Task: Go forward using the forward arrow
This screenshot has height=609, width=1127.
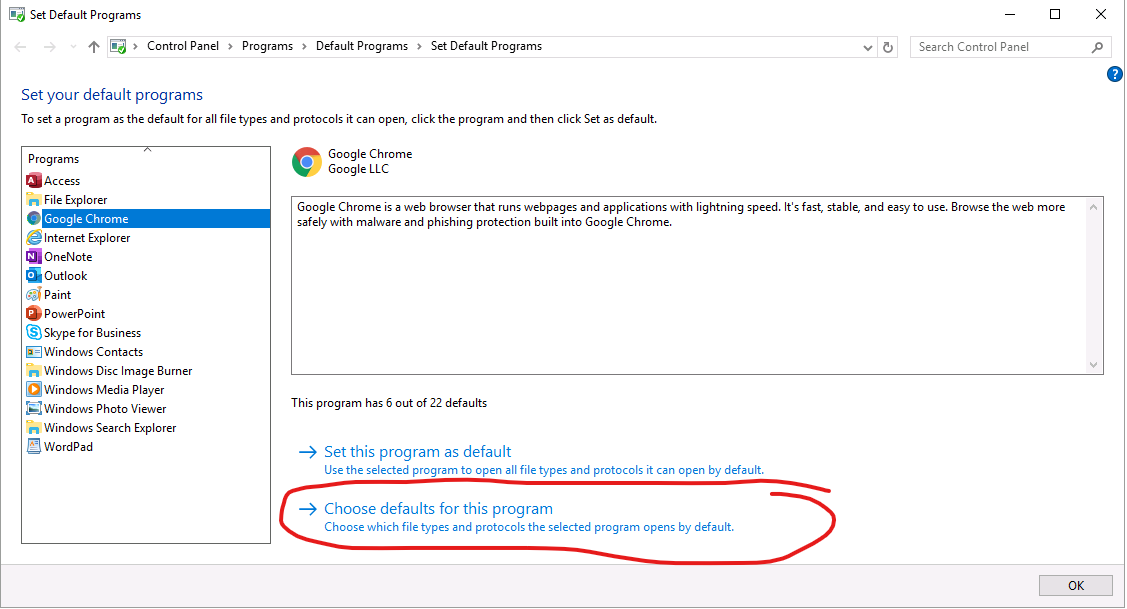Action: (49, 47)
